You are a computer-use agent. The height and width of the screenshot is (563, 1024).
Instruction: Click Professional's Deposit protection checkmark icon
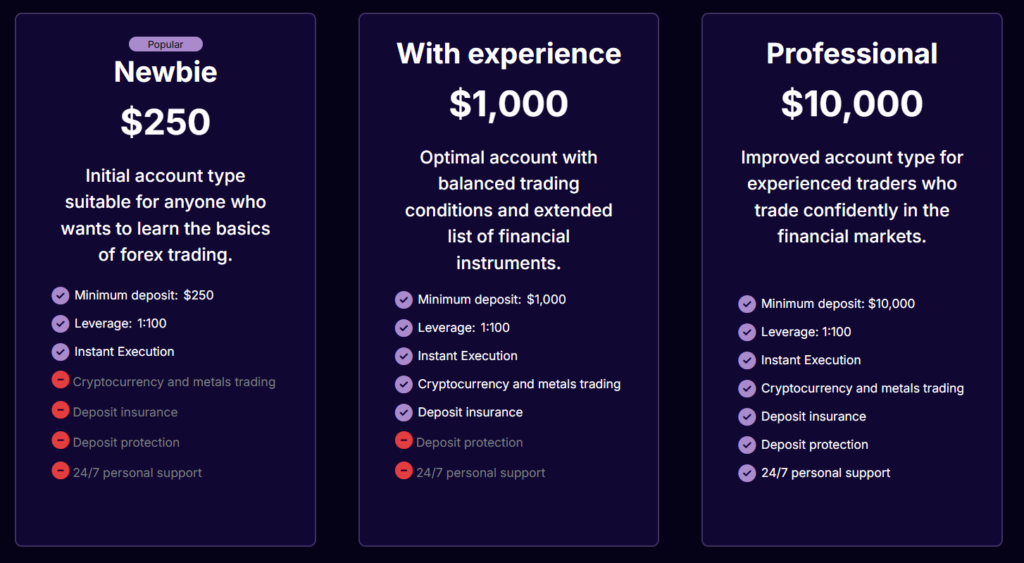pyautogui.click(x=747, y=445)
